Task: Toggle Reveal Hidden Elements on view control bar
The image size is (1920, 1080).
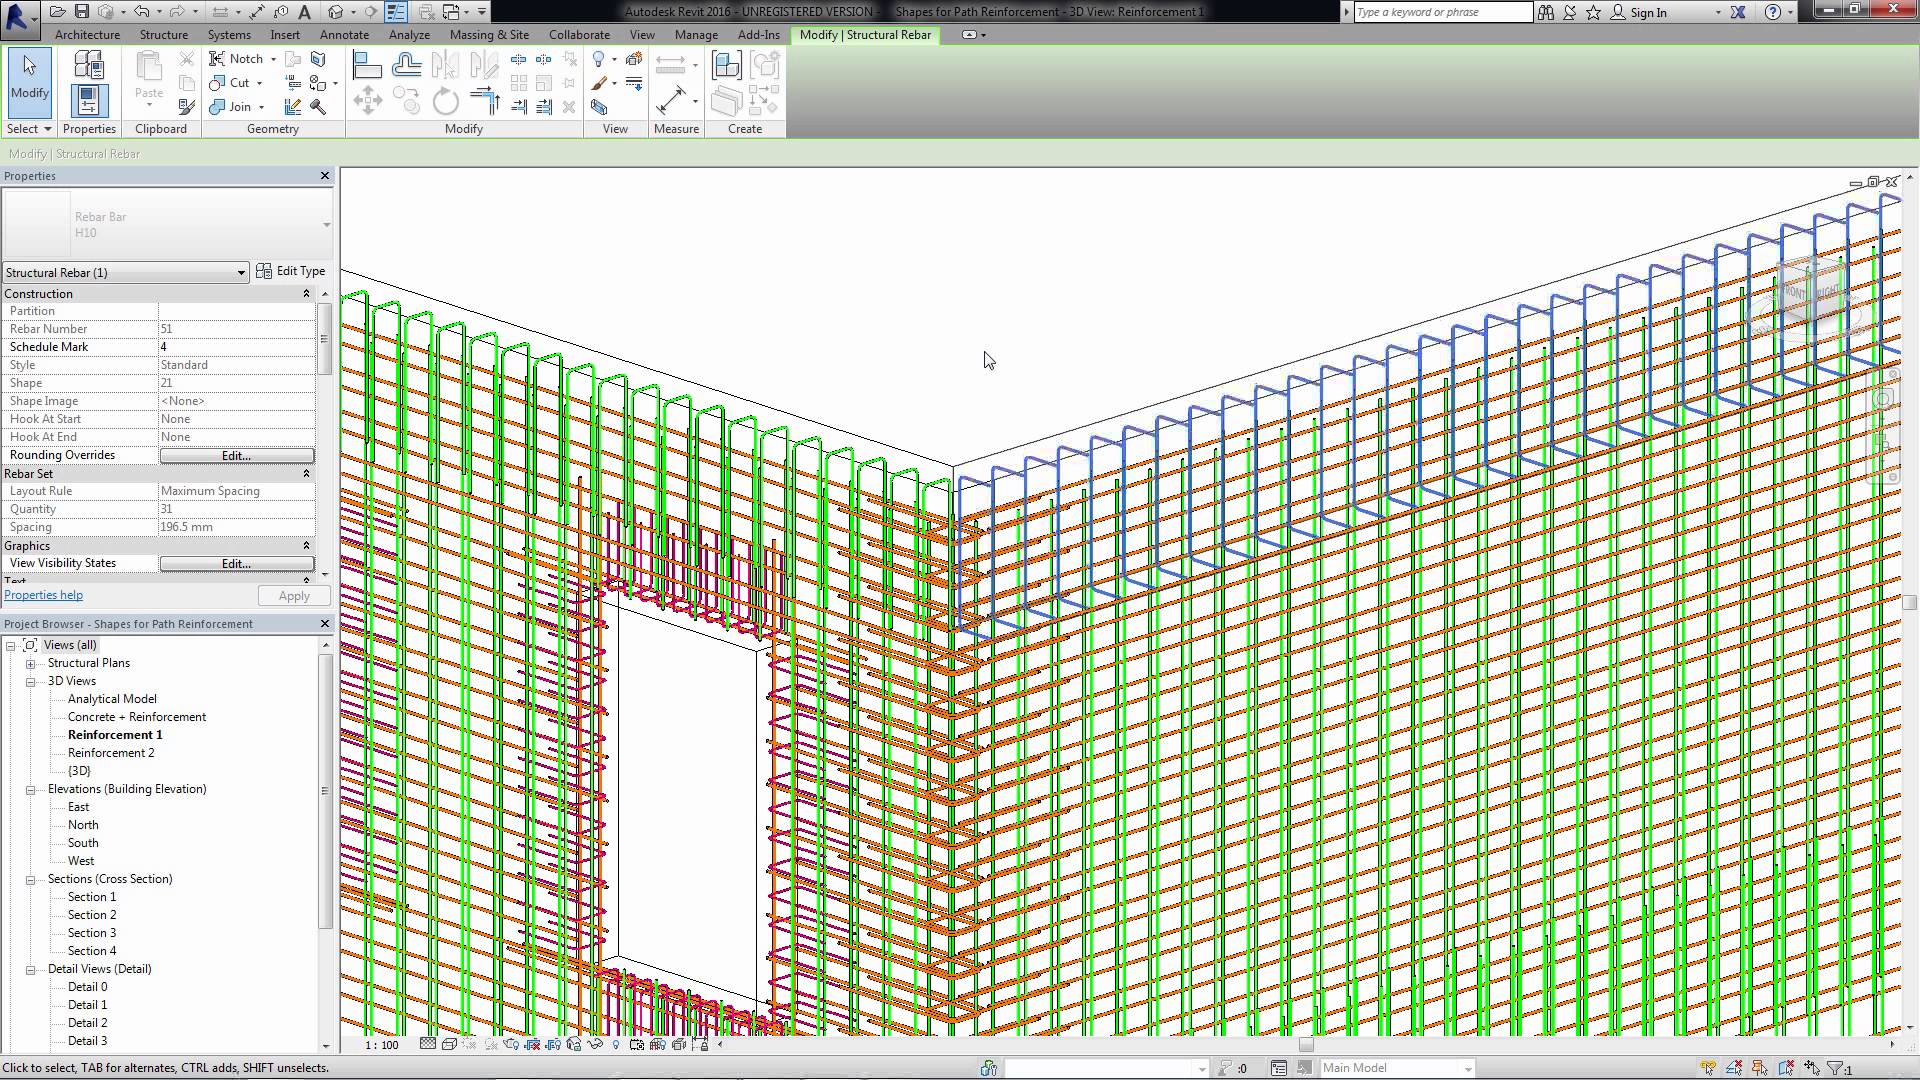Action: tap(616, 1045)
